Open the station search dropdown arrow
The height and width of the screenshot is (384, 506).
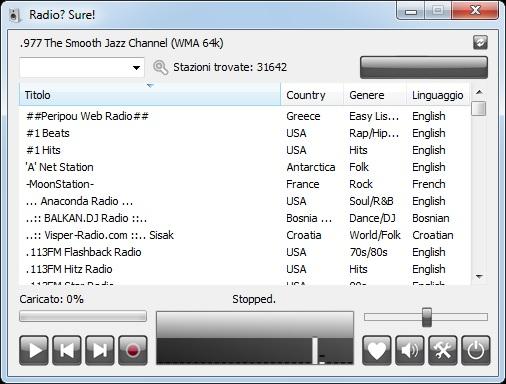pos(136,68)
